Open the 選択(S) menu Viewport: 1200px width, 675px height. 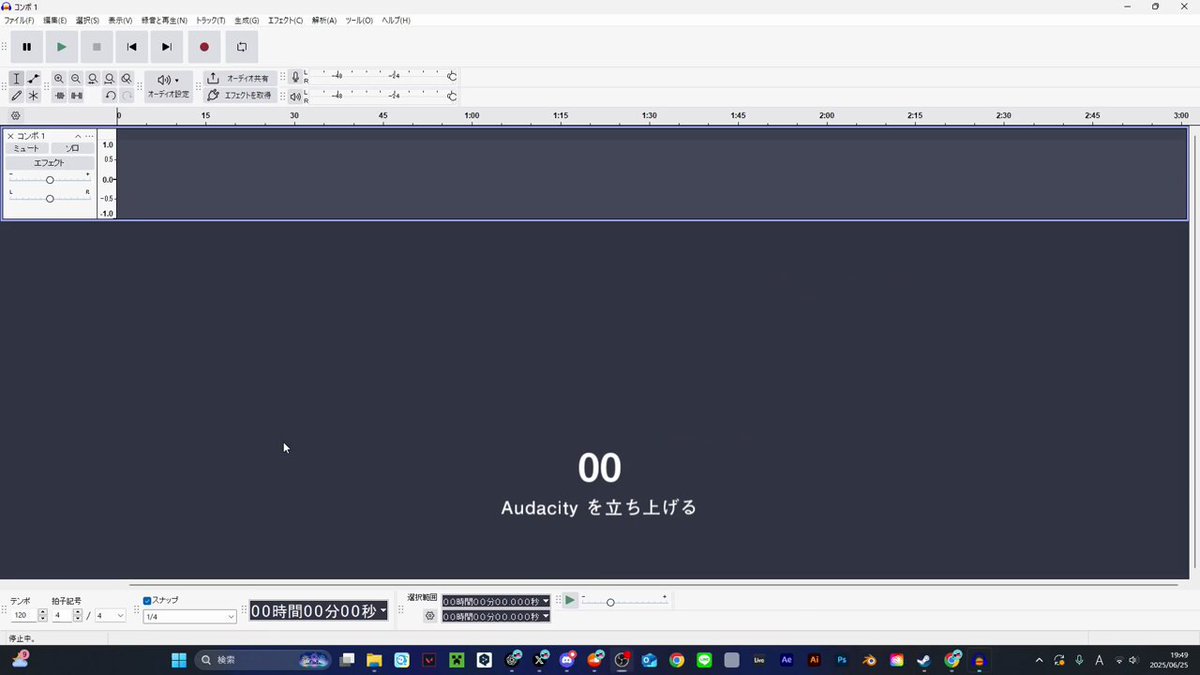tap(88, 20)
